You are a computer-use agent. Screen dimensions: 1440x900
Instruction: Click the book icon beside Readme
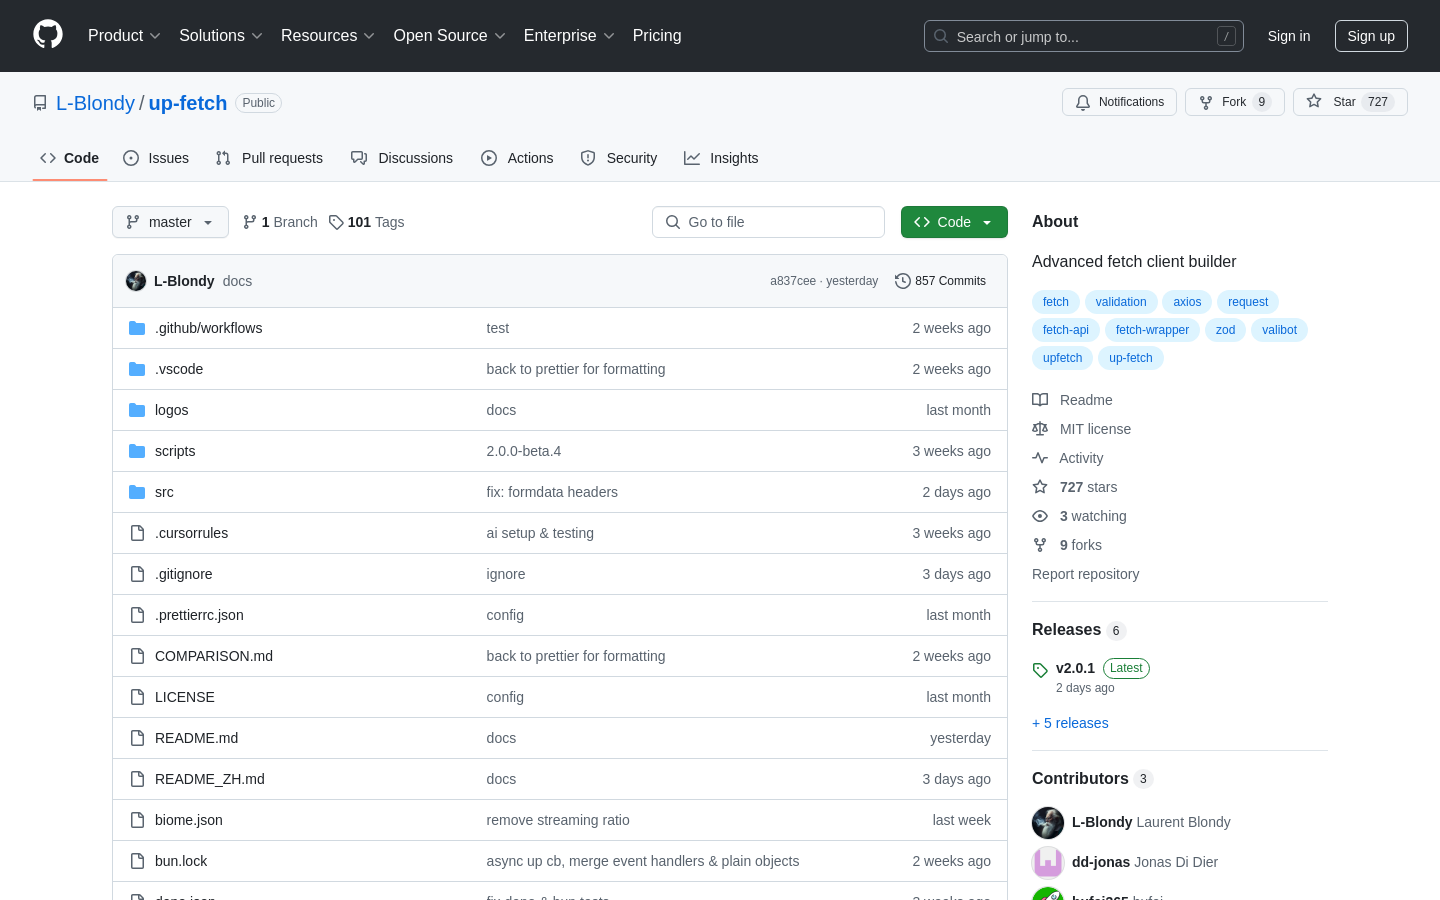(1040, 400)
